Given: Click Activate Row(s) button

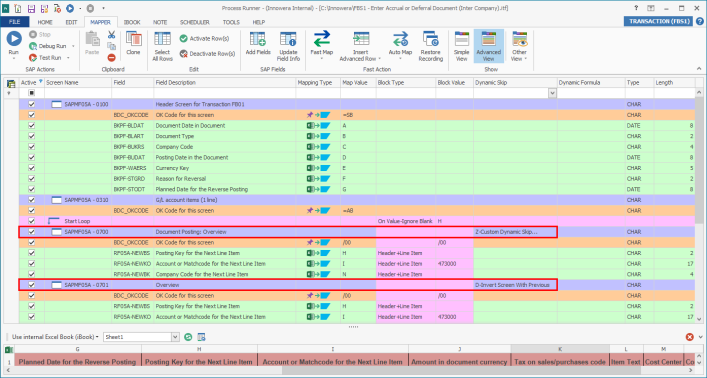Looking at the screenshot, I should pyautogui.click(x=204, y=39).
